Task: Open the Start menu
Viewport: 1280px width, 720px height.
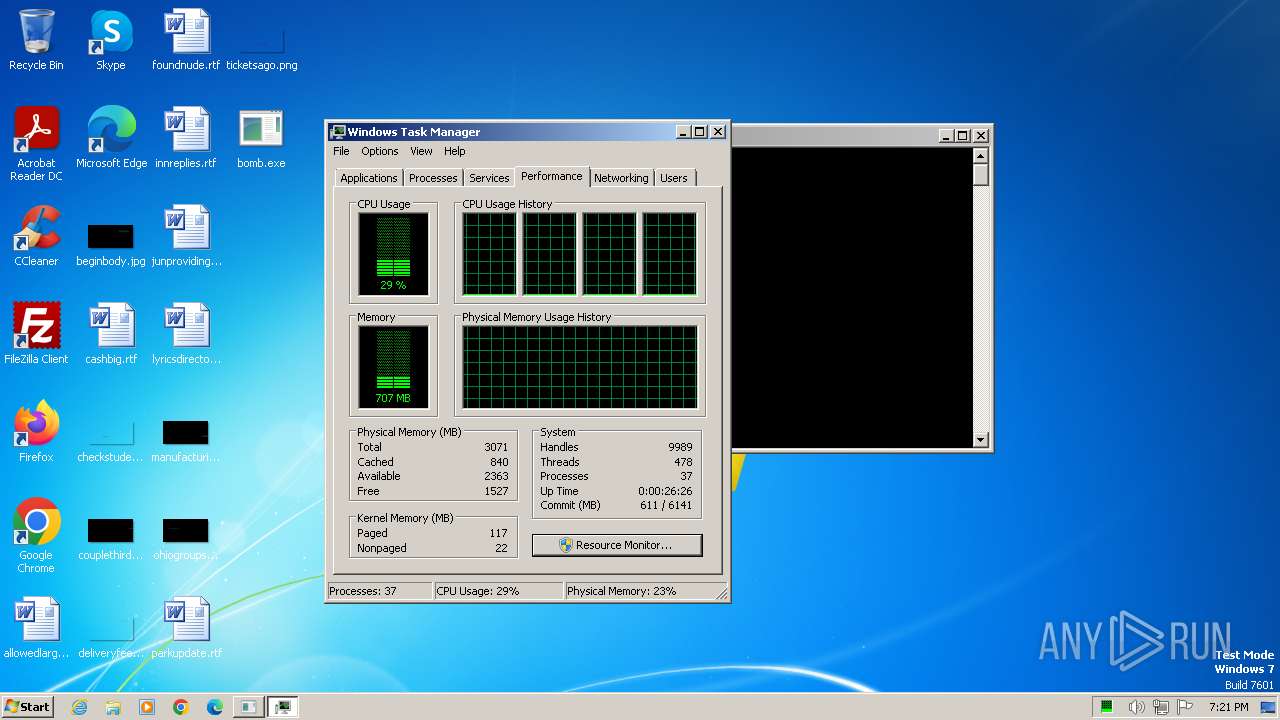Action: point(28,707)
